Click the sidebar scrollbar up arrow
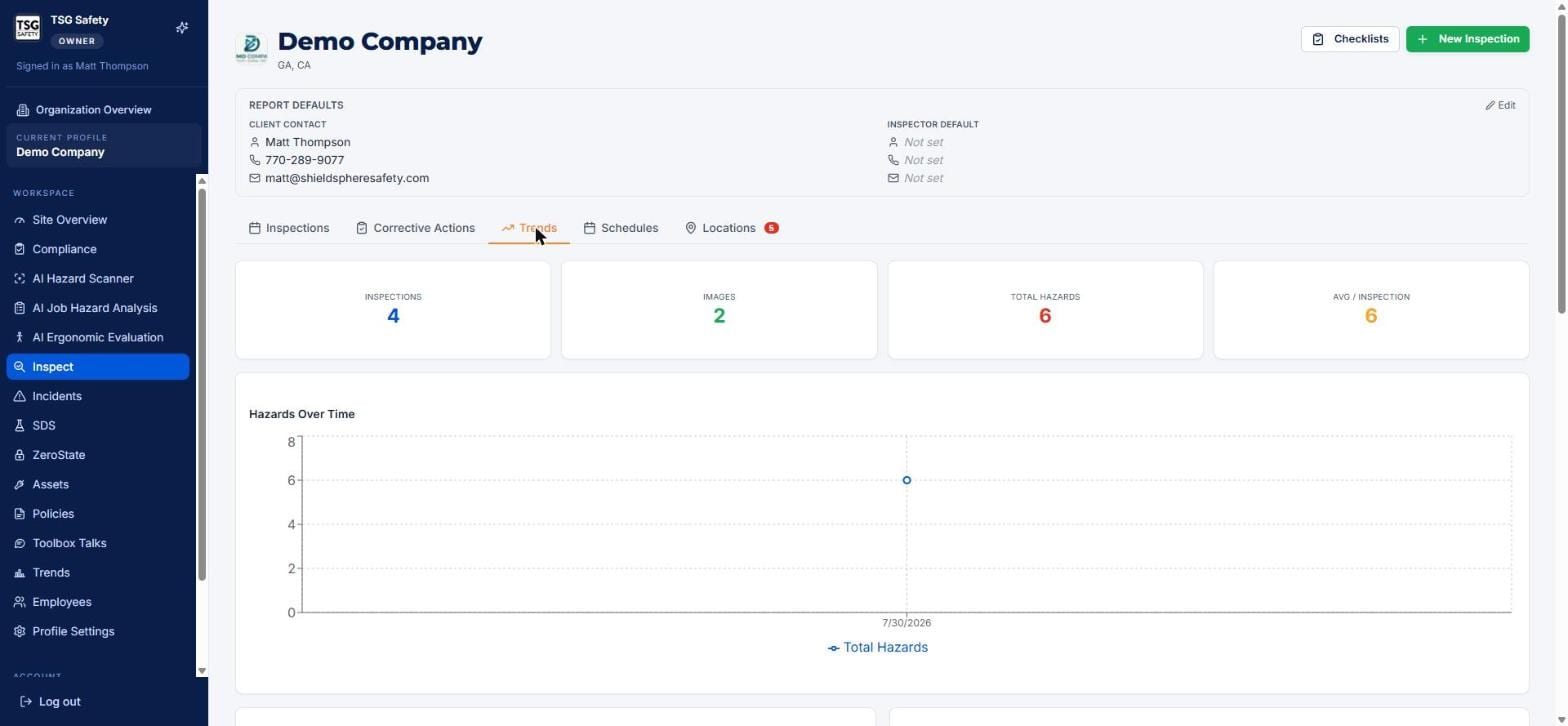 [x=202, y=182]
